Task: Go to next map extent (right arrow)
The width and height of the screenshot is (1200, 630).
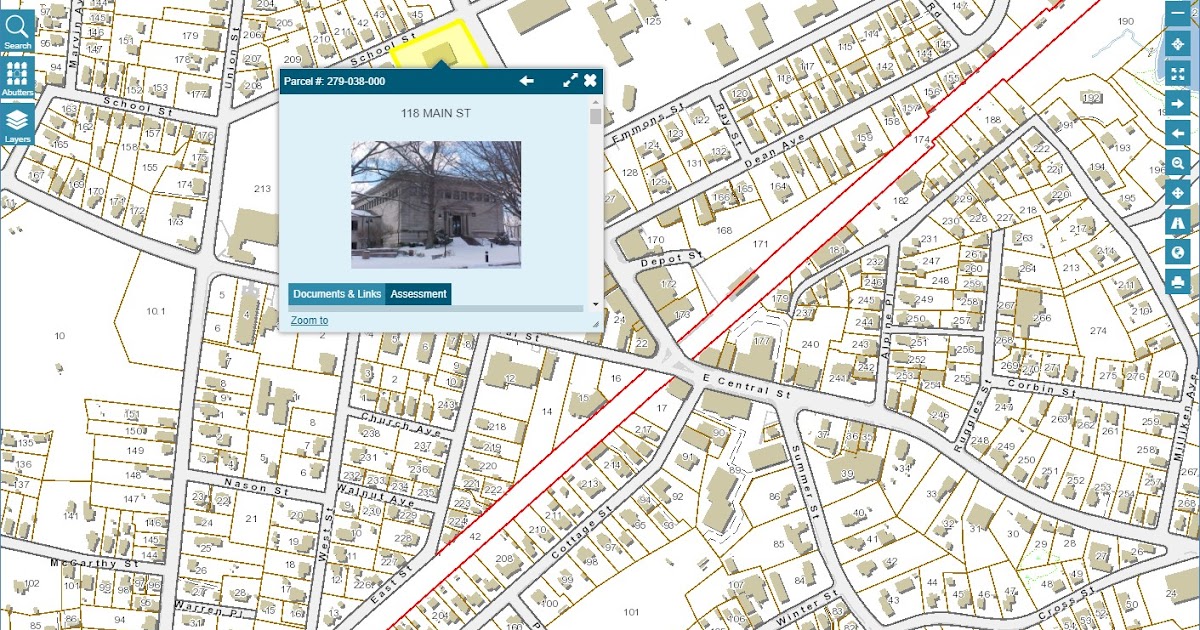Action: coord(1178,104)
